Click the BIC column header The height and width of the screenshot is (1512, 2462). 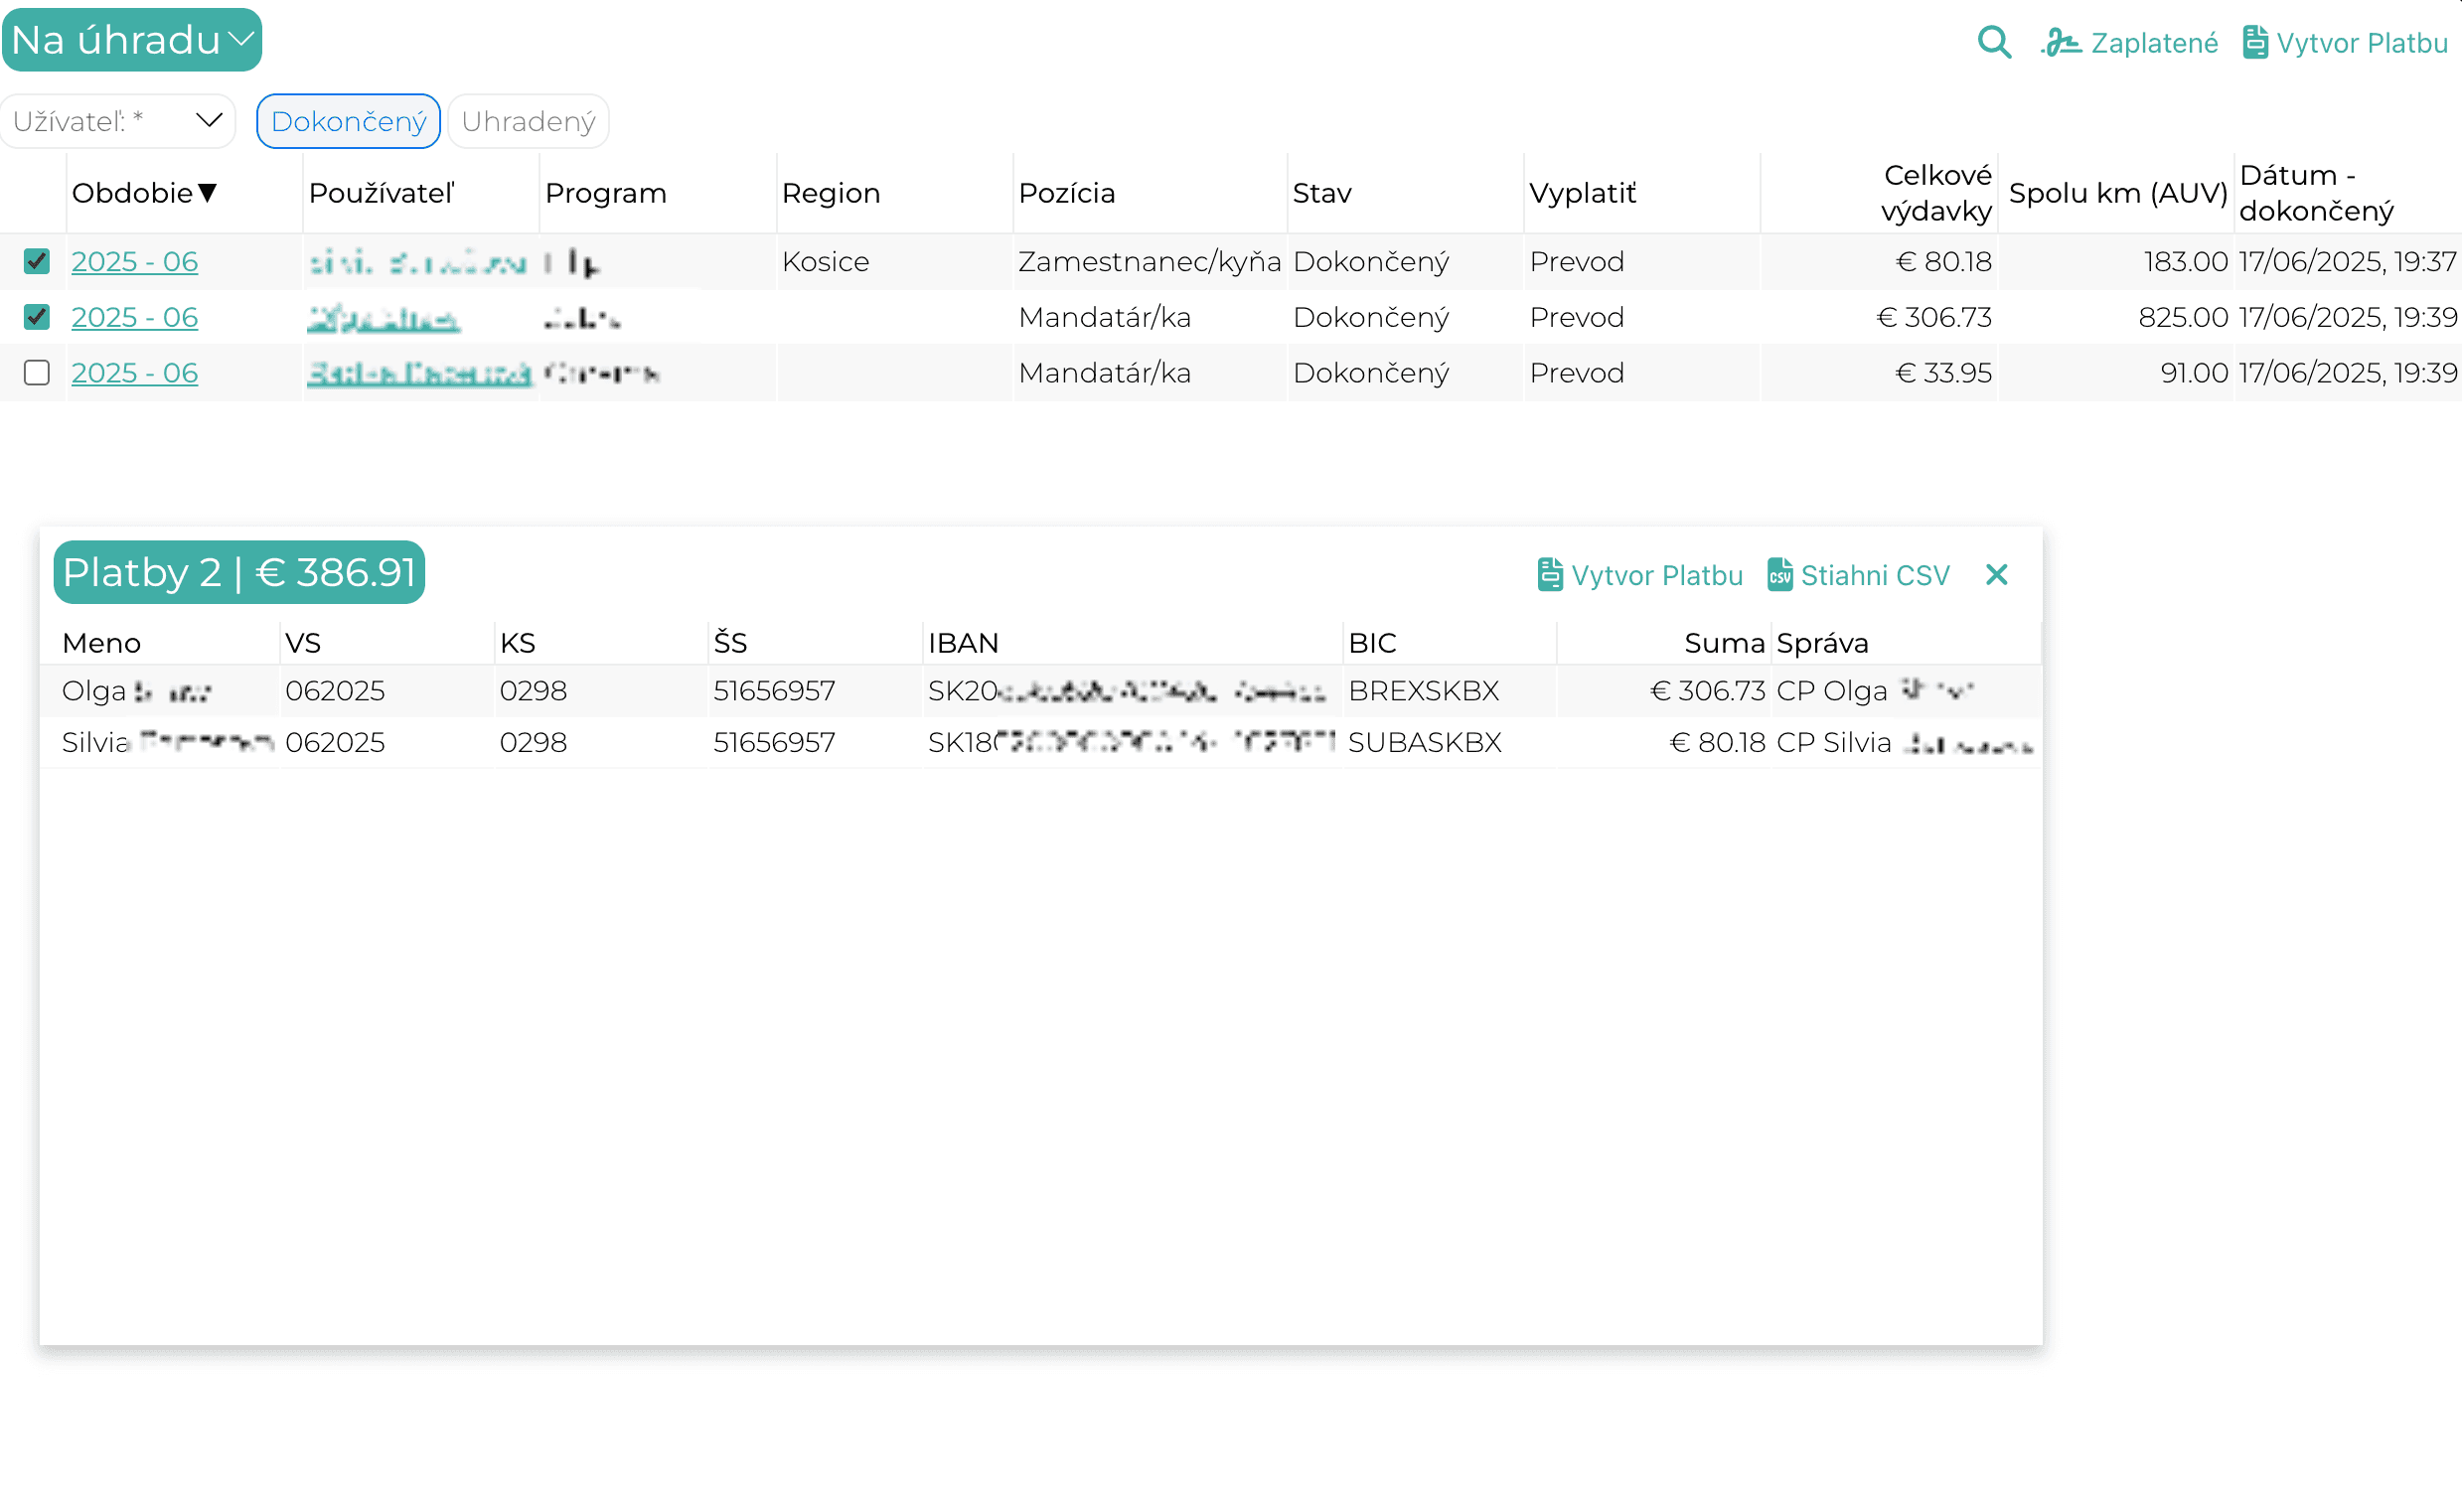(1372, 643)
